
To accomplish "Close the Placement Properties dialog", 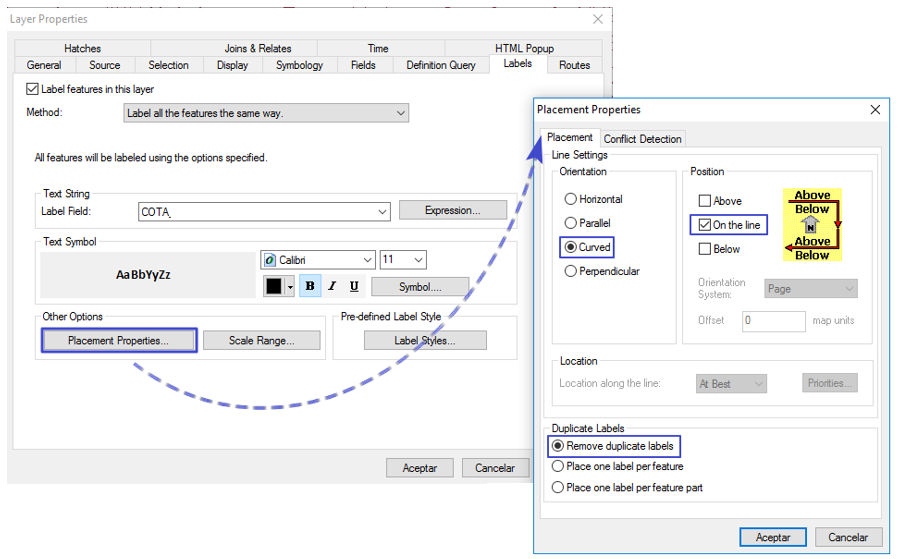I will (x=875, y=110).
